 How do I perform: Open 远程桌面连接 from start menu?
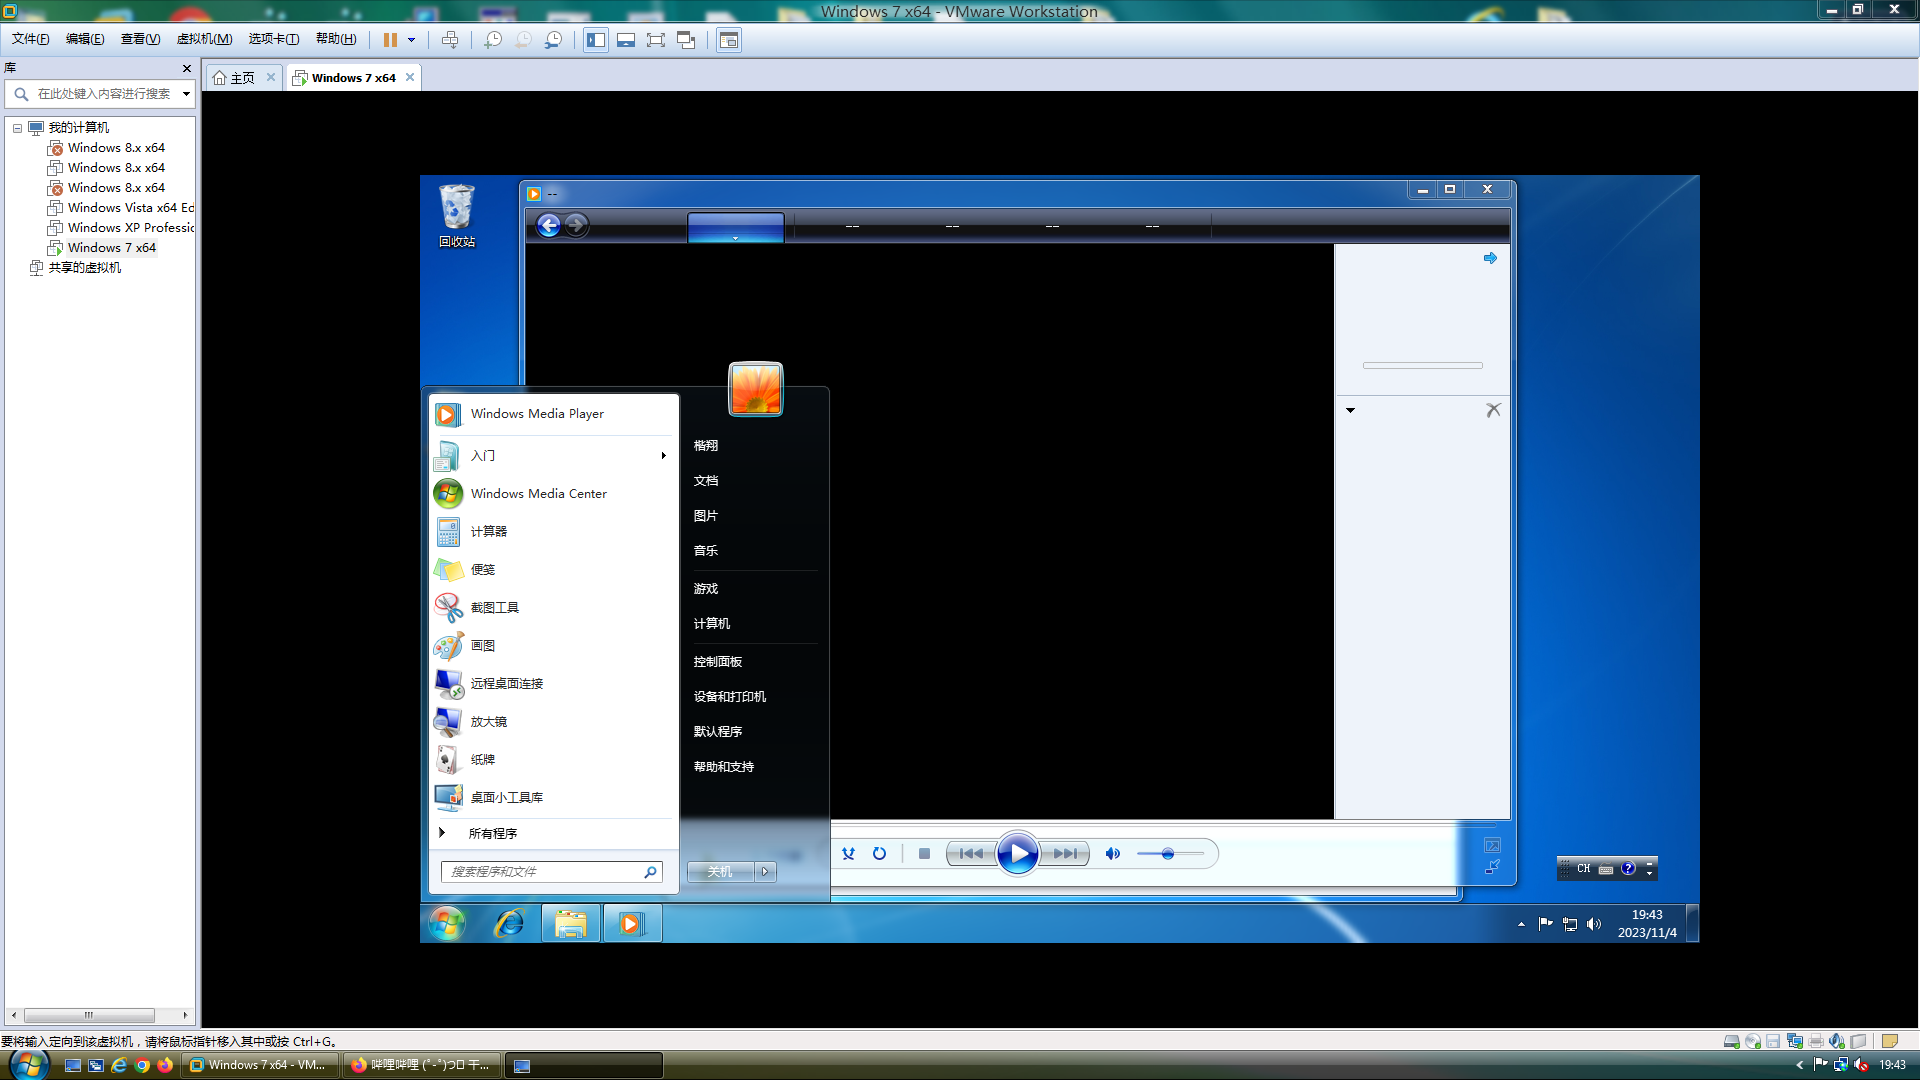tap(554, 684)
